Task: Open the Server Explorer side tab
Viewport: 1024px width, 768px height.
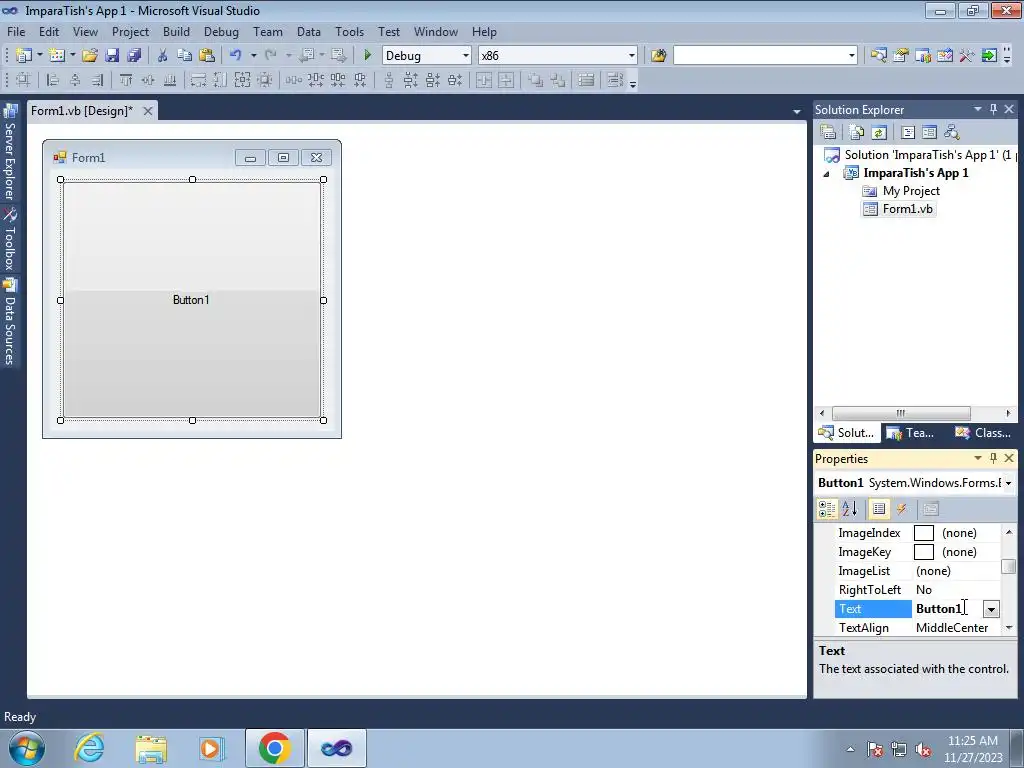Action: 10,153
